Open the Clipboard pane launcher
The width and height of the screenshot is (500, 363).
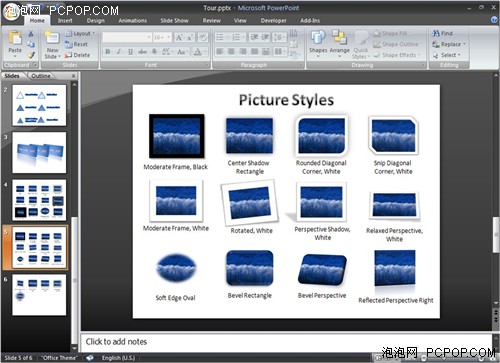35,65
